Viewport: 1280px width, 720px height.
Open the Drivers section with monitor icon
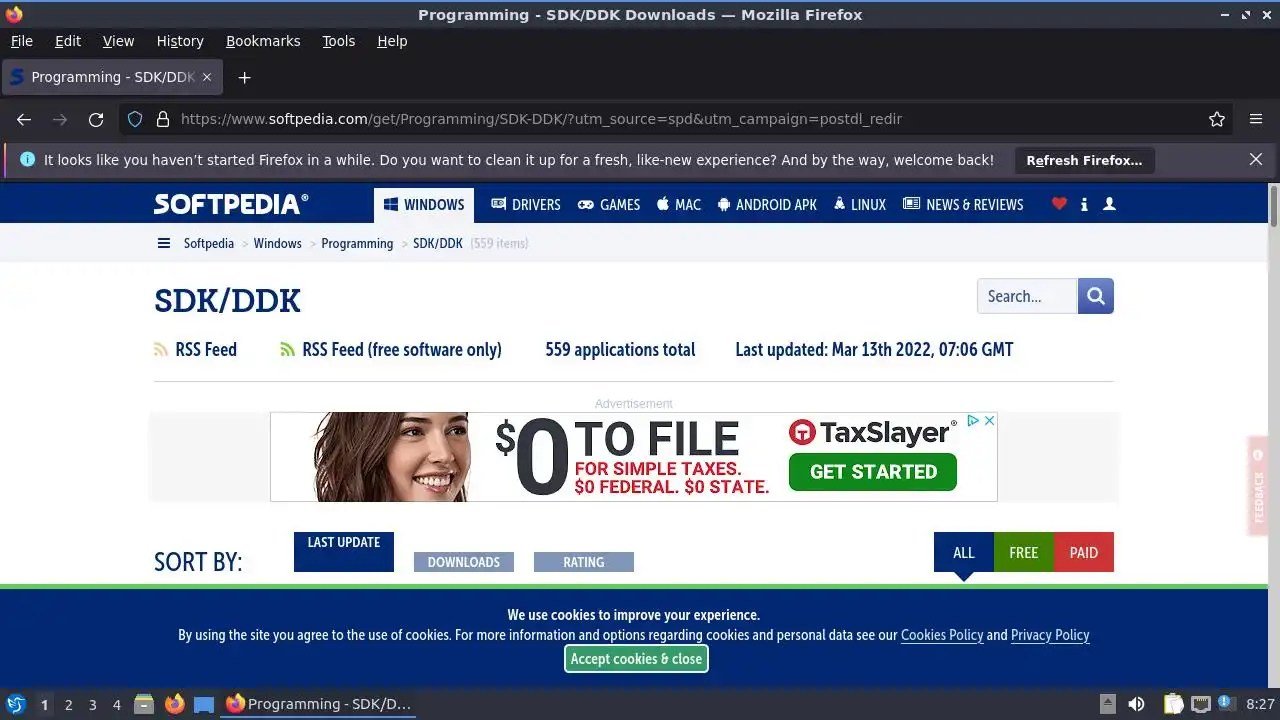(526, 204)
